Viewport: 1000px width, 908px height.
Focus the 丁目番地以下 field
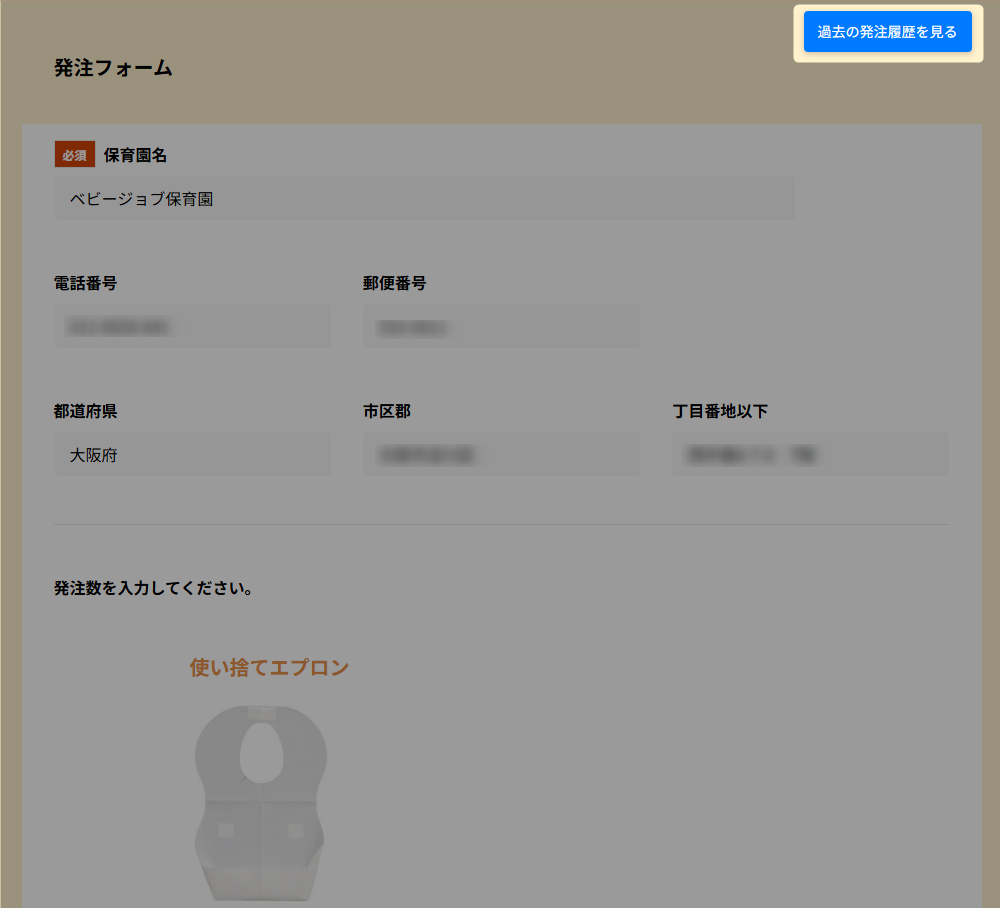[x=810, y=455]
